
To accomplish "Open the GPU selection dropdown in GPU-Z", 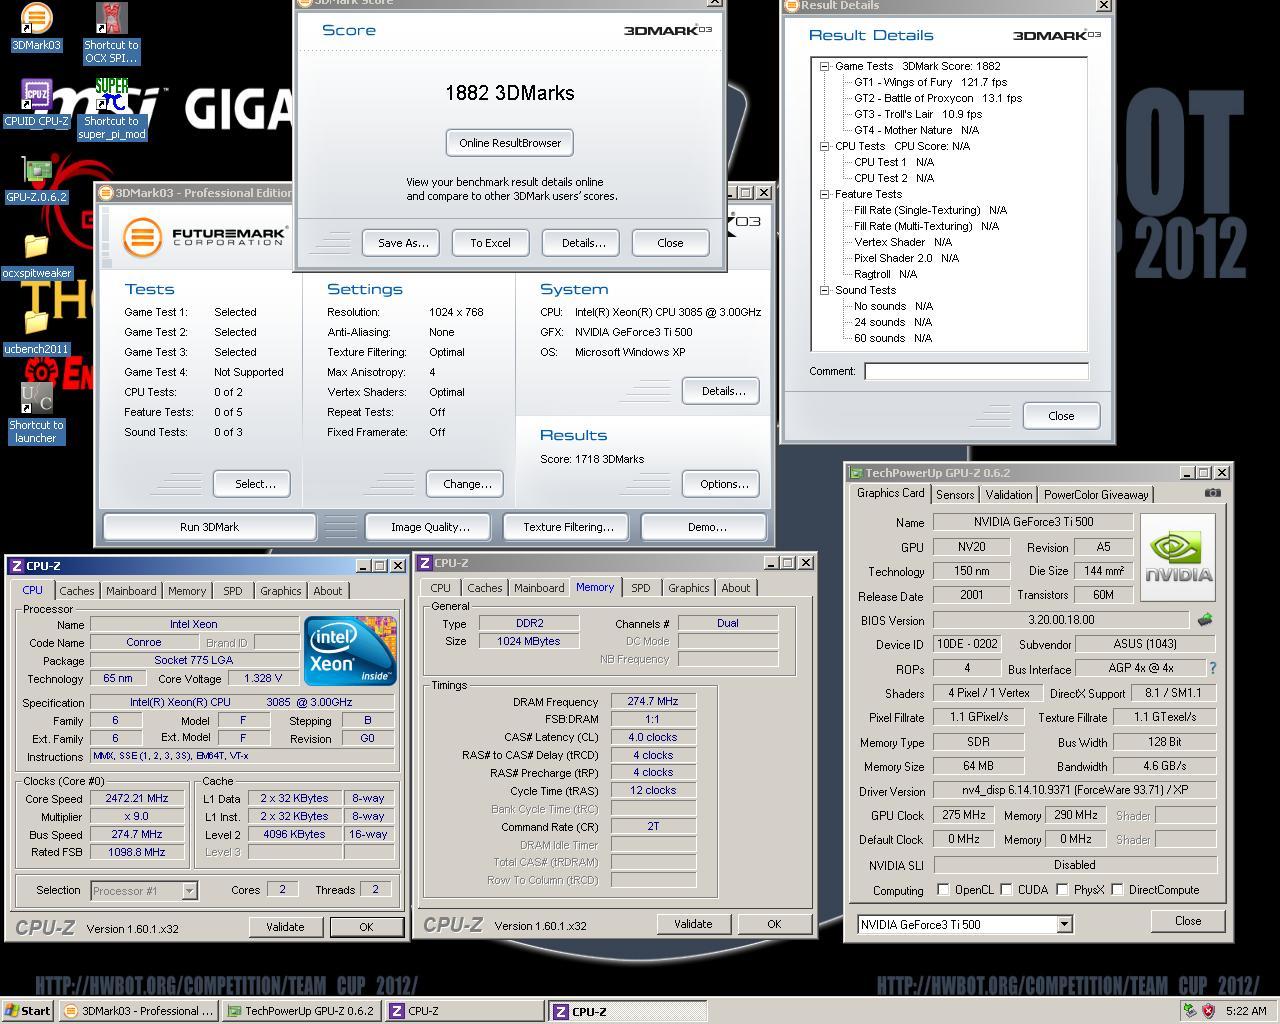I will pyautogui.click(x=1064, y=925).
